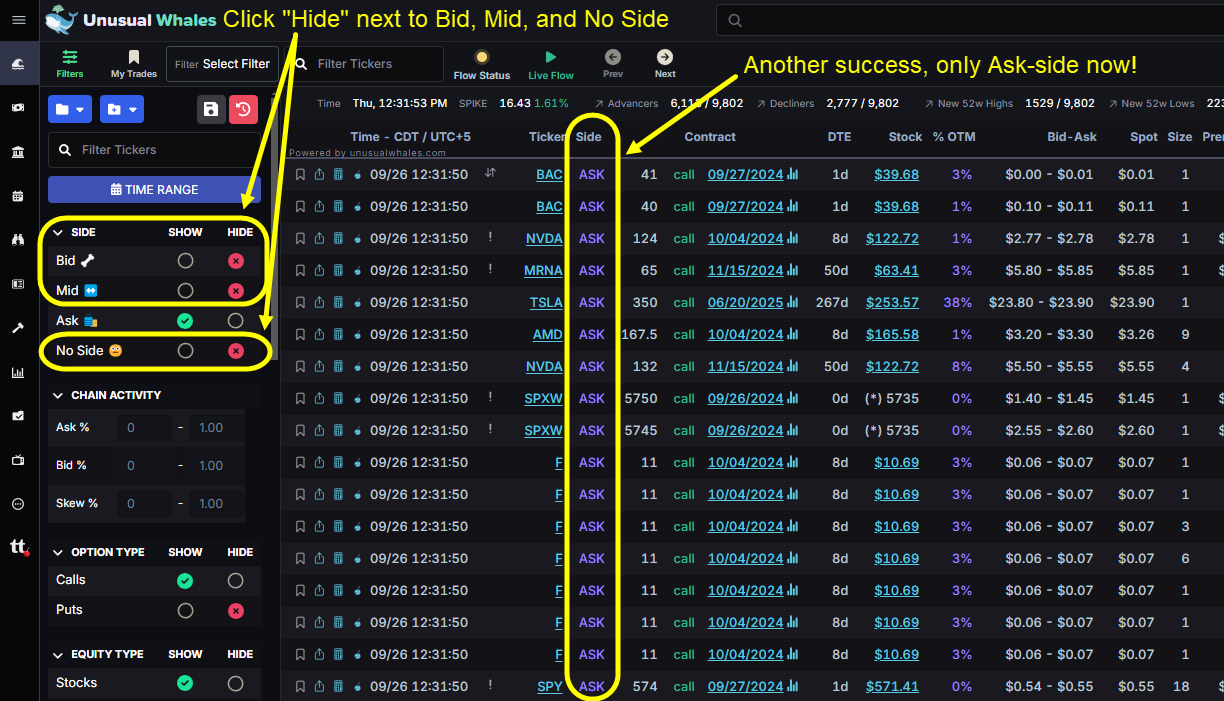Screen dimensions: 1224x701
Task: Bookmark the first BAC flow row
Action: (x=300, y=174)
